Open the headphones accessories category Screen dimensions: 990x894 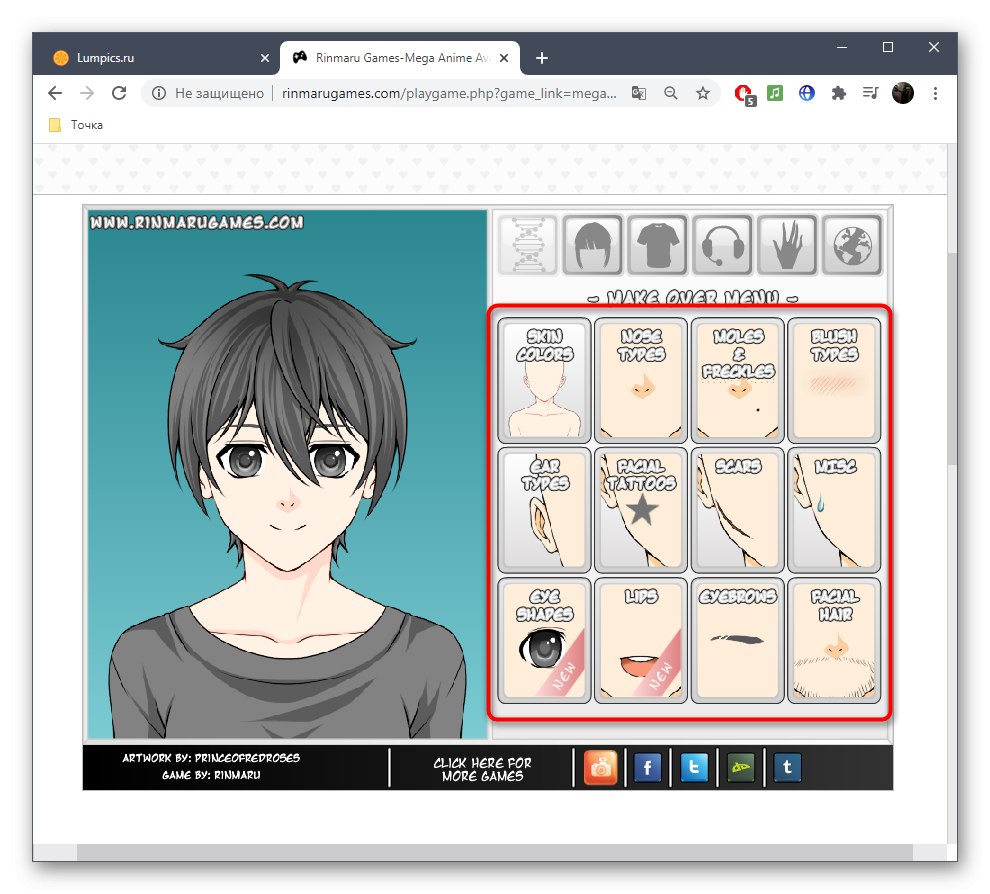pyautogui.click(x=722, y=245)
